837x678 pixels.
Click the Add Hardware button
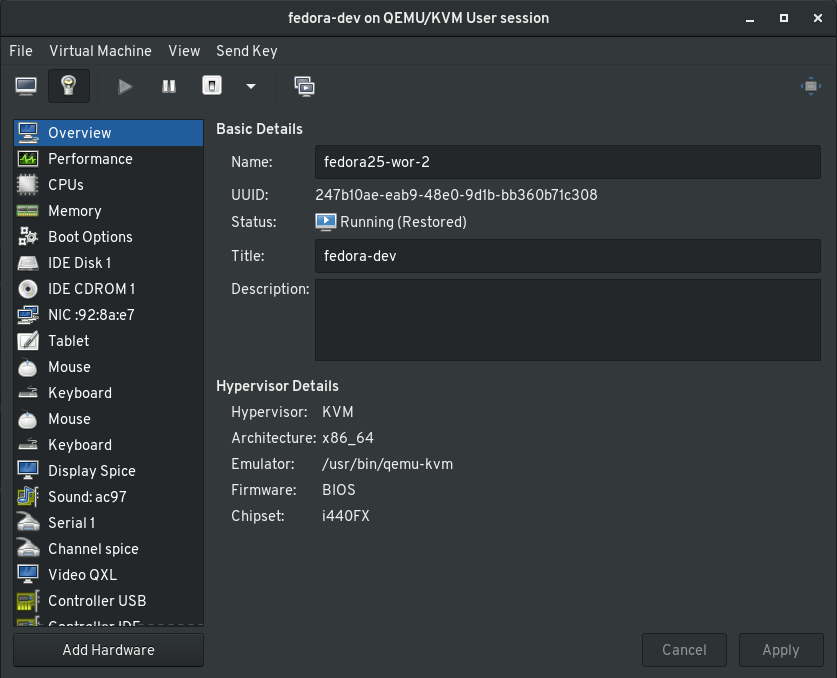pos(108,650)
